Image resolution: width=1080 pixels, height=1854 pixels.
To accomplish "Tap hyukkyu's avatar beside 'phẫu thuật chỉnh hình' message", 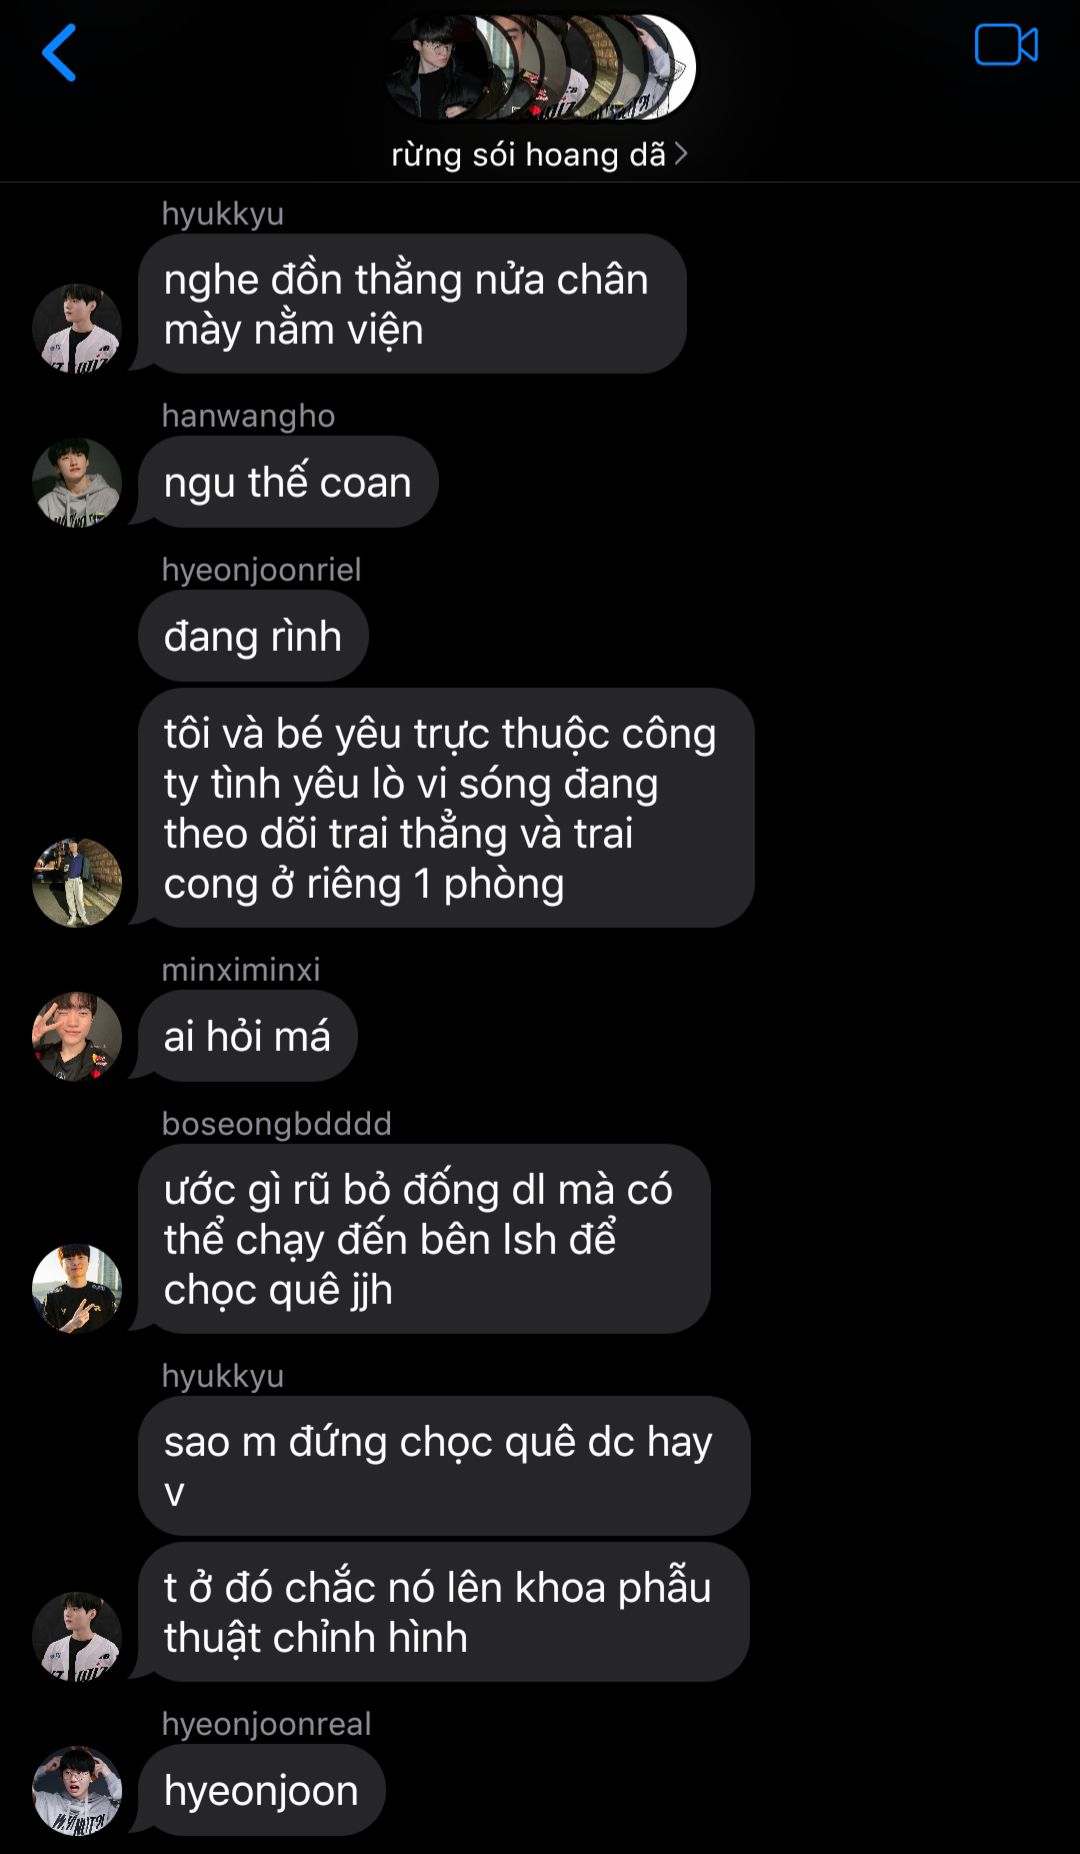I will click(77, 1636).
